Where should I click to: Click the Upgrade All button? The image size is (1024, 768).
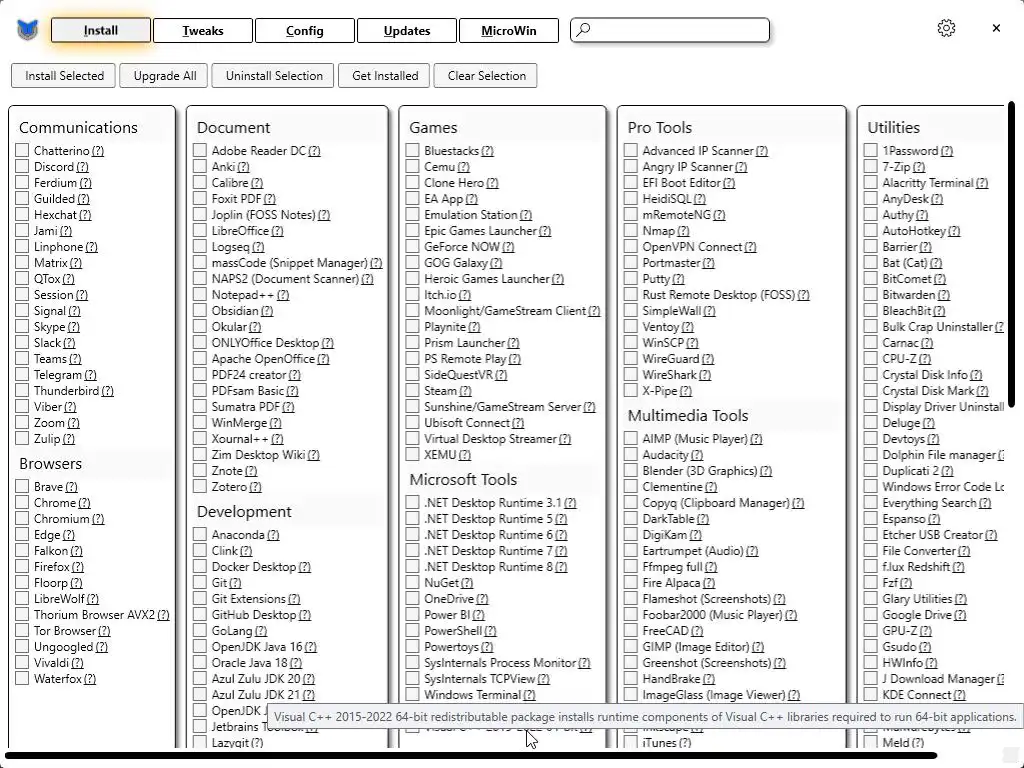165,76
